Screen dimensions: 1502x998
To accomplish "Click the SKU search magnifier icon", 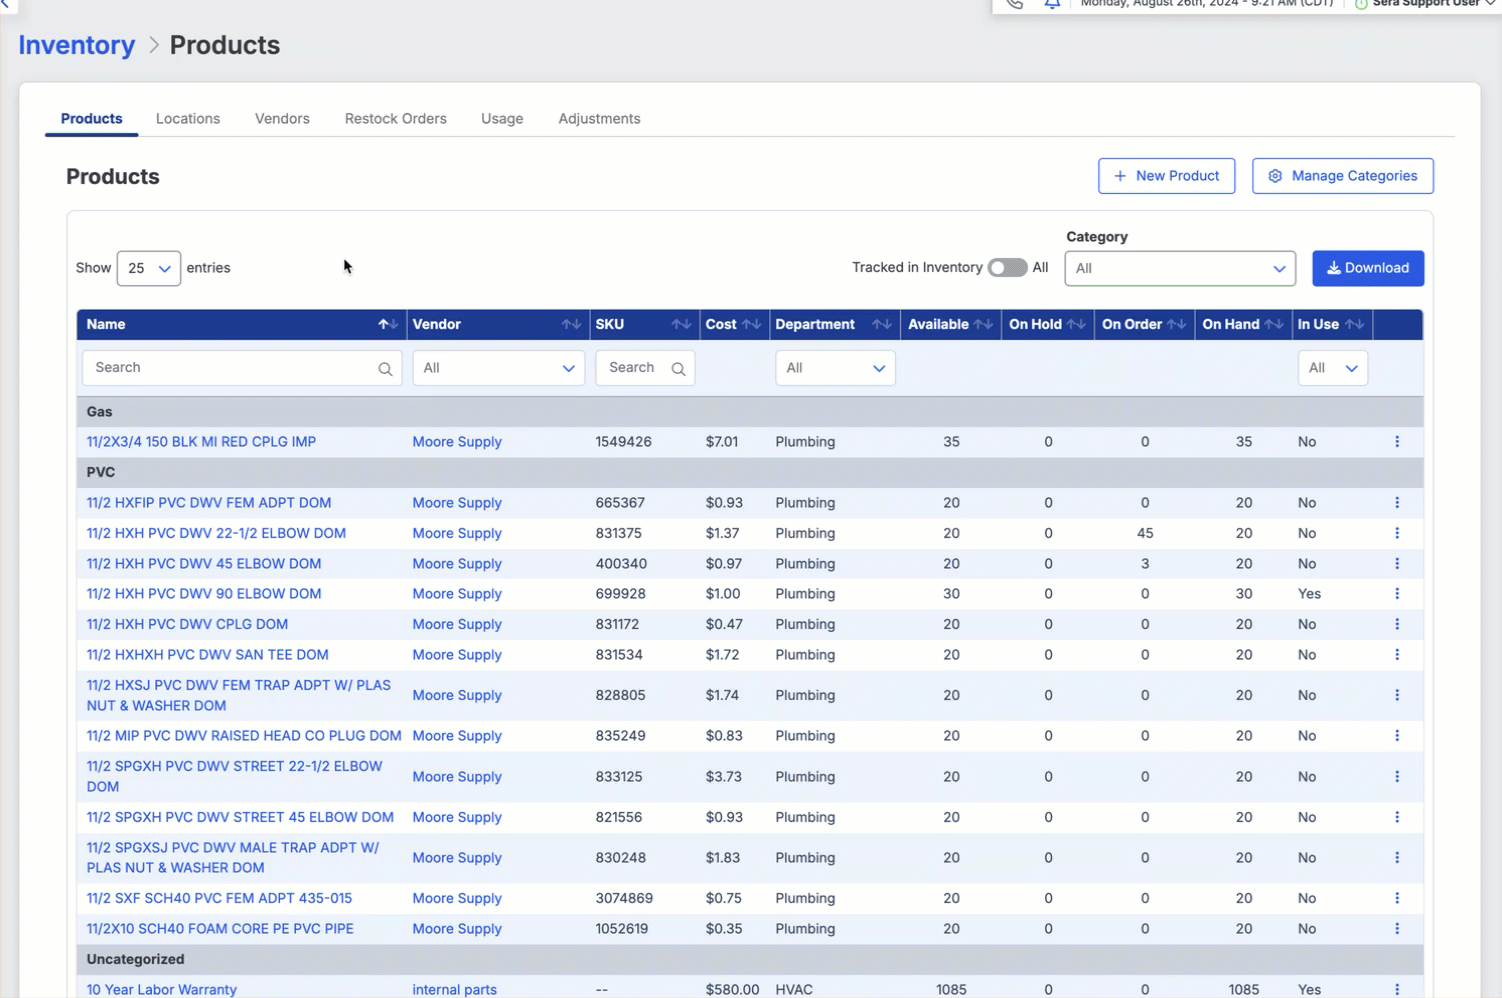I will 678,369.
